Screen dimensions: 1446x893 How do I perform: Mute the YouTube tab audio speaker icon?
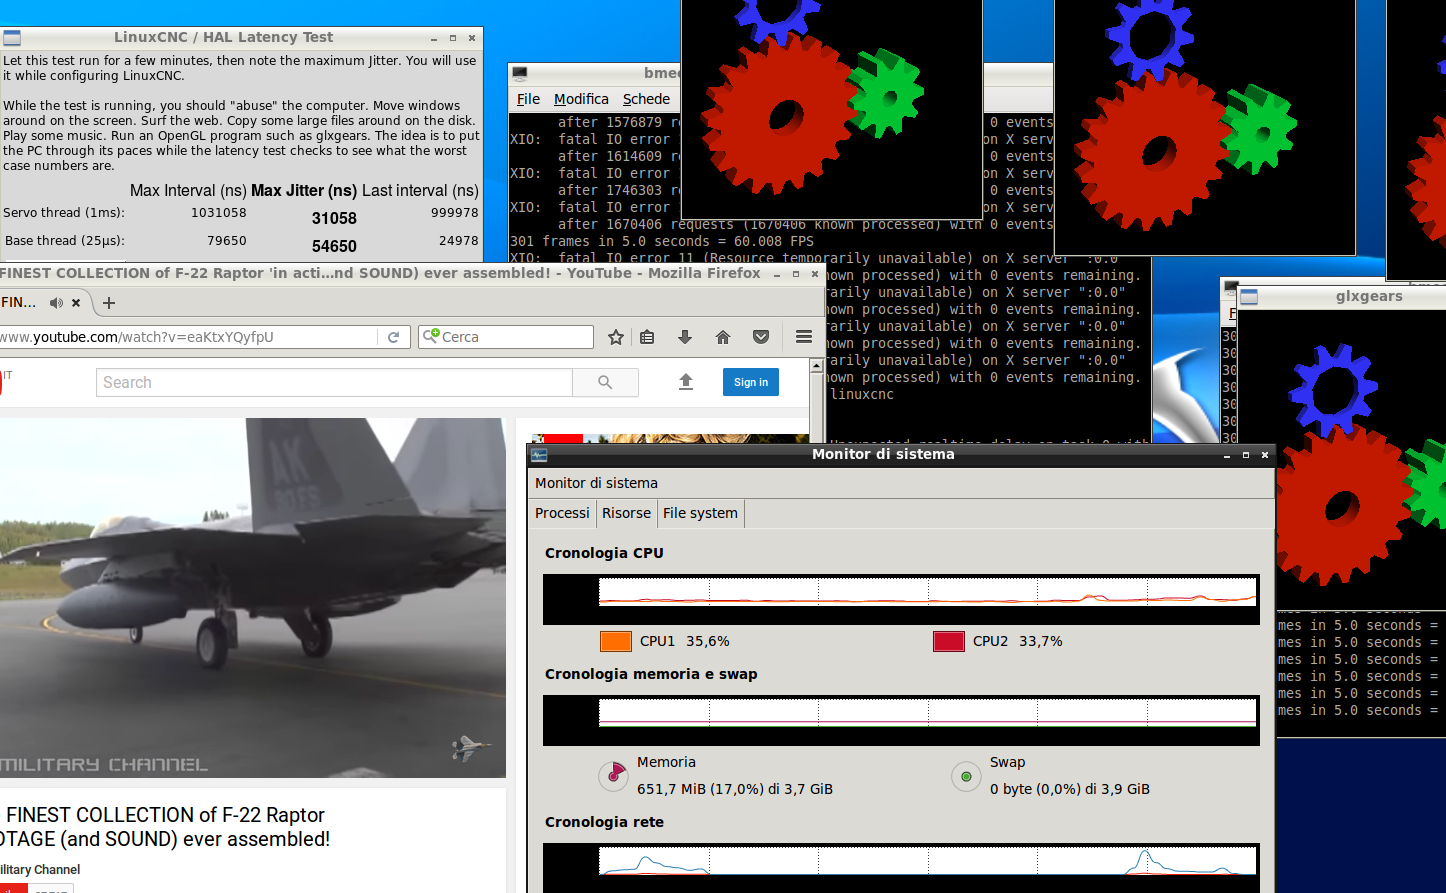click(56, 303)
